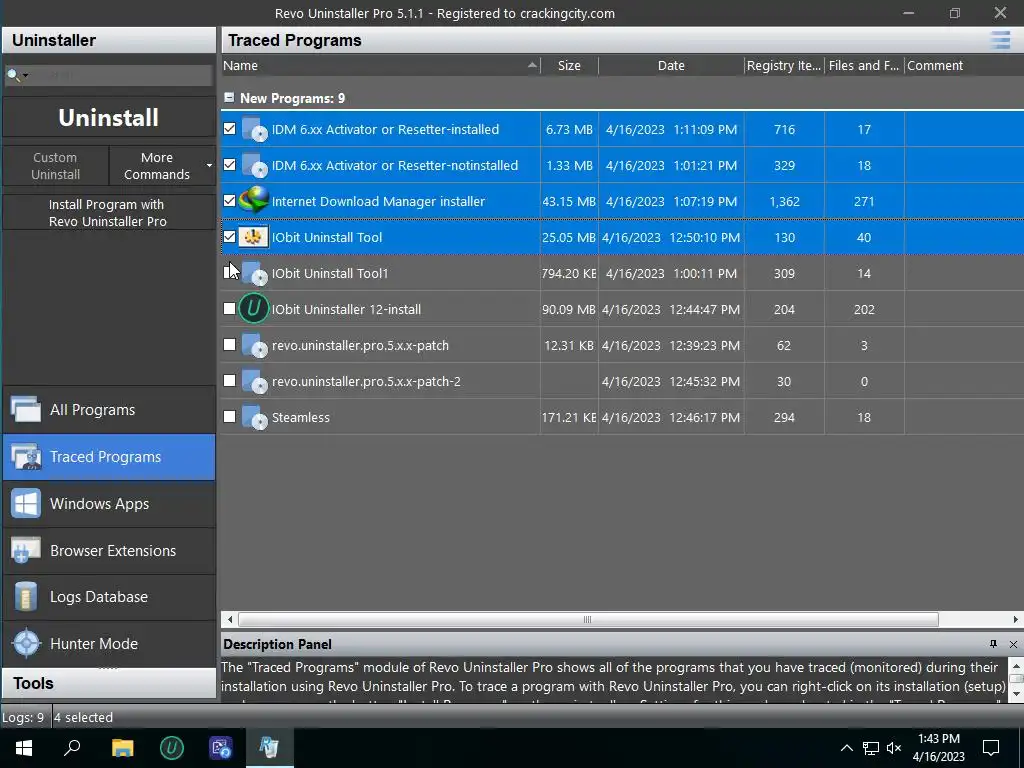Click the Traced Programs sidebar icon
This screenshot has width=1024, height=768.
click(x=25, y=457)
